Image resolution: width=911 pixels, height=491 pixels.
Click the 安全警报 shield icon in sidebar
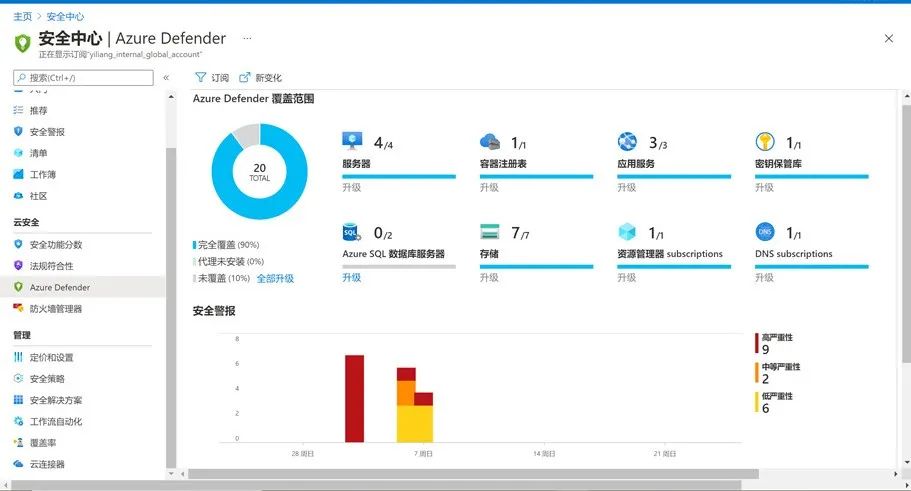click(19, 131)
